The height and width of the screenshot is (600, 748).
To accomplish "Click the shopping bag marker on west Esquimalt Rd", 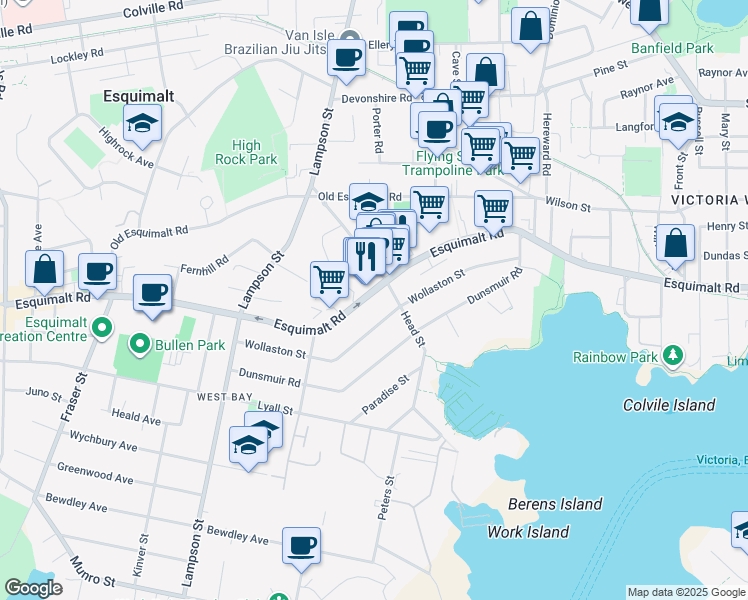I will tap(44, 271).
